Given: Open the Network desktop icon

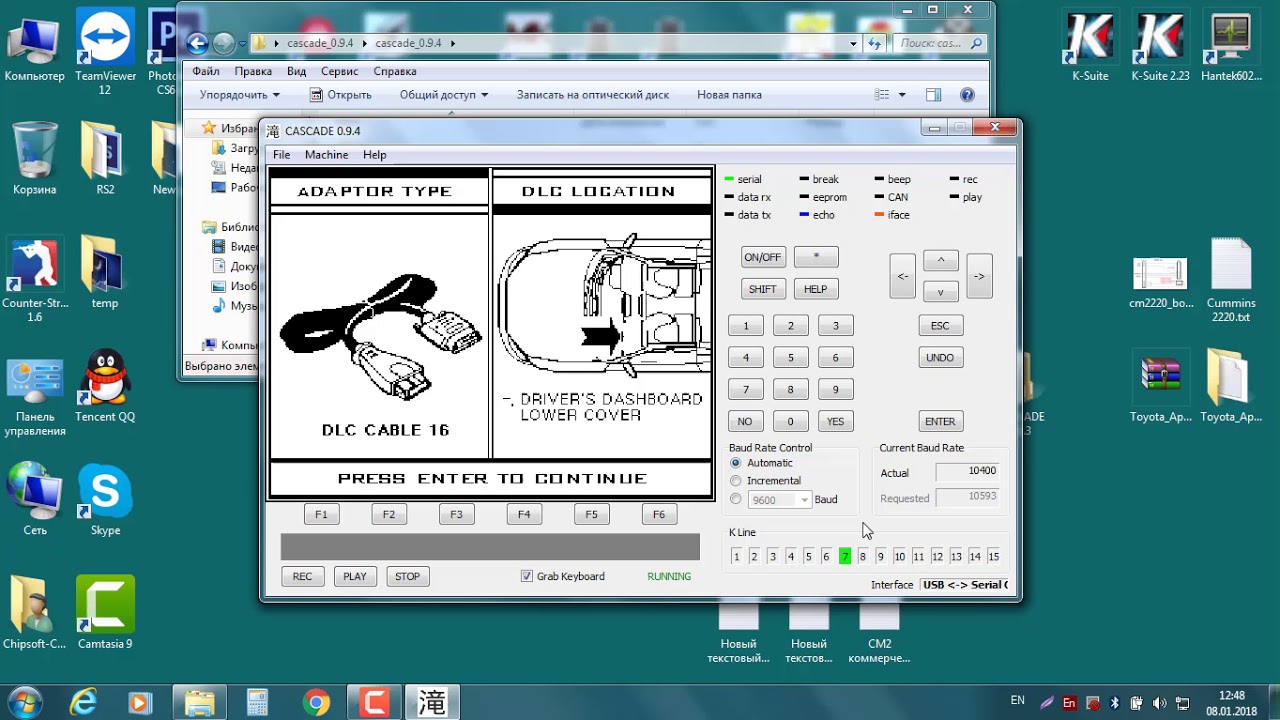Looking at the screenshot, I should [x=34, y=500].
